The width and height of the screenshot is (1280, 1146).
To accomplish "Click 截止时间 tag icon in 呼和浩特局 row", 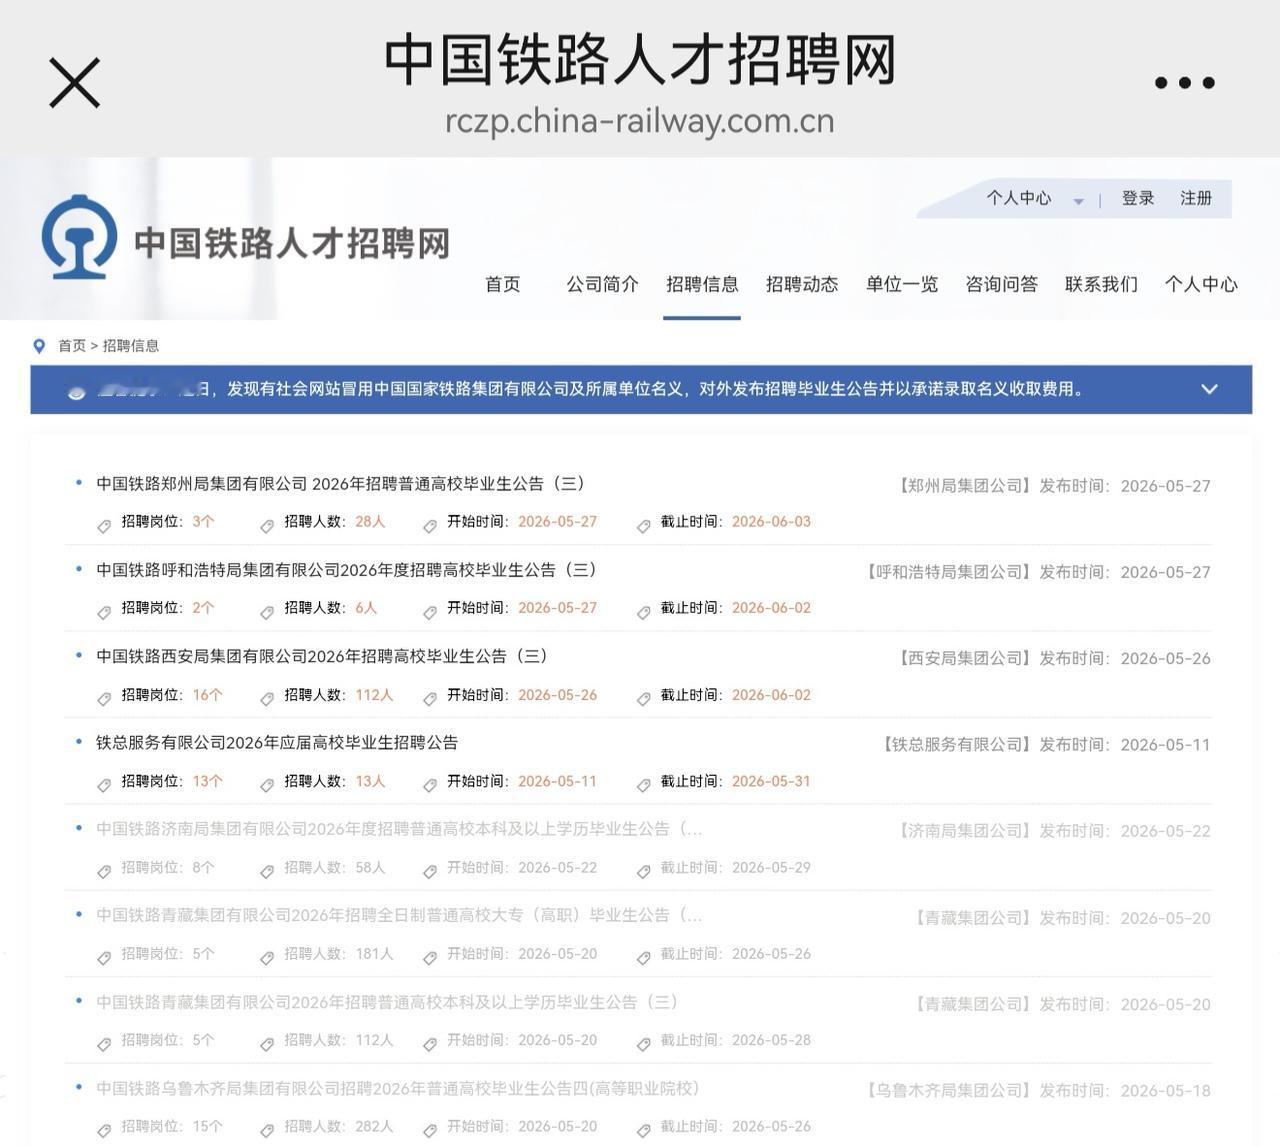I will click(x=644, y=612).
